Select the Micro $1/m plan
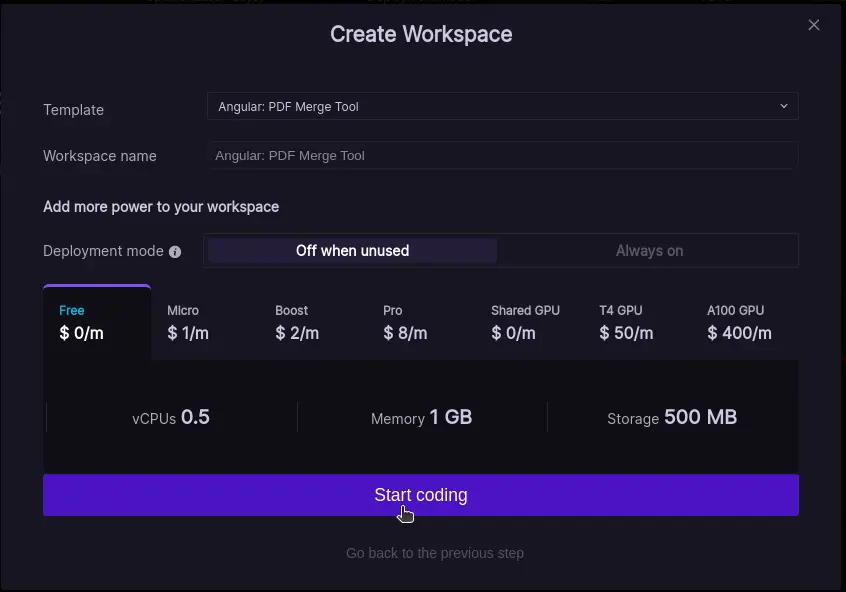The height and width of the screenshot is (592, 846). click(x=205, y=323)
